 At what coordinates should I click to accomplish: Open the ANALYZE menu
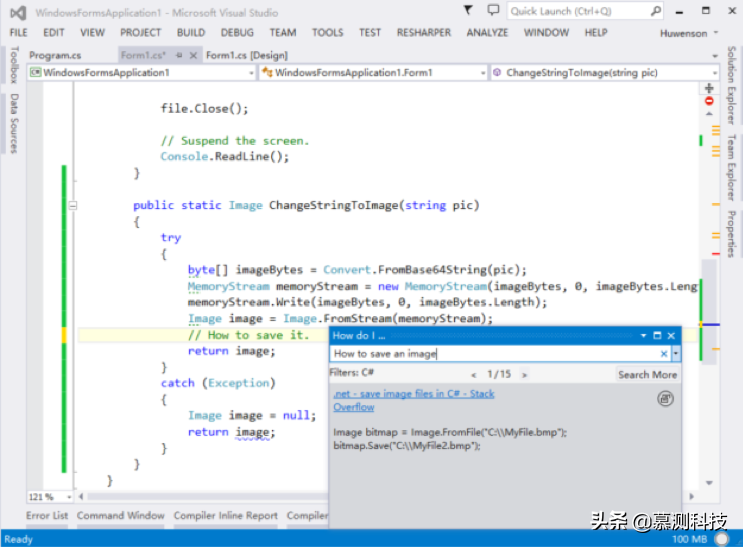coord(487,33)
